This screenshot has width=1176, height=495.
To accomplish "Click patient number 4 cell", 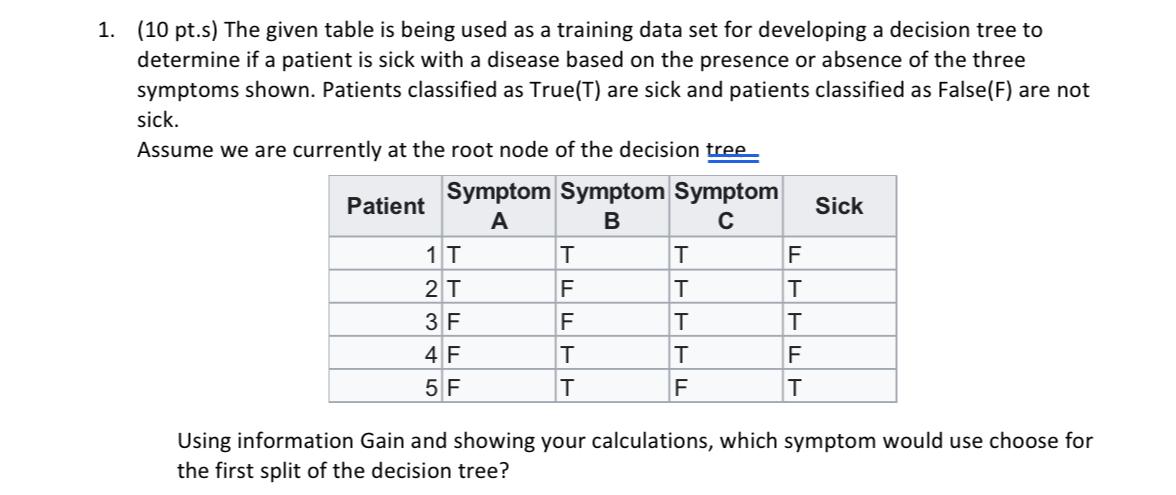I will click(386, 353).
